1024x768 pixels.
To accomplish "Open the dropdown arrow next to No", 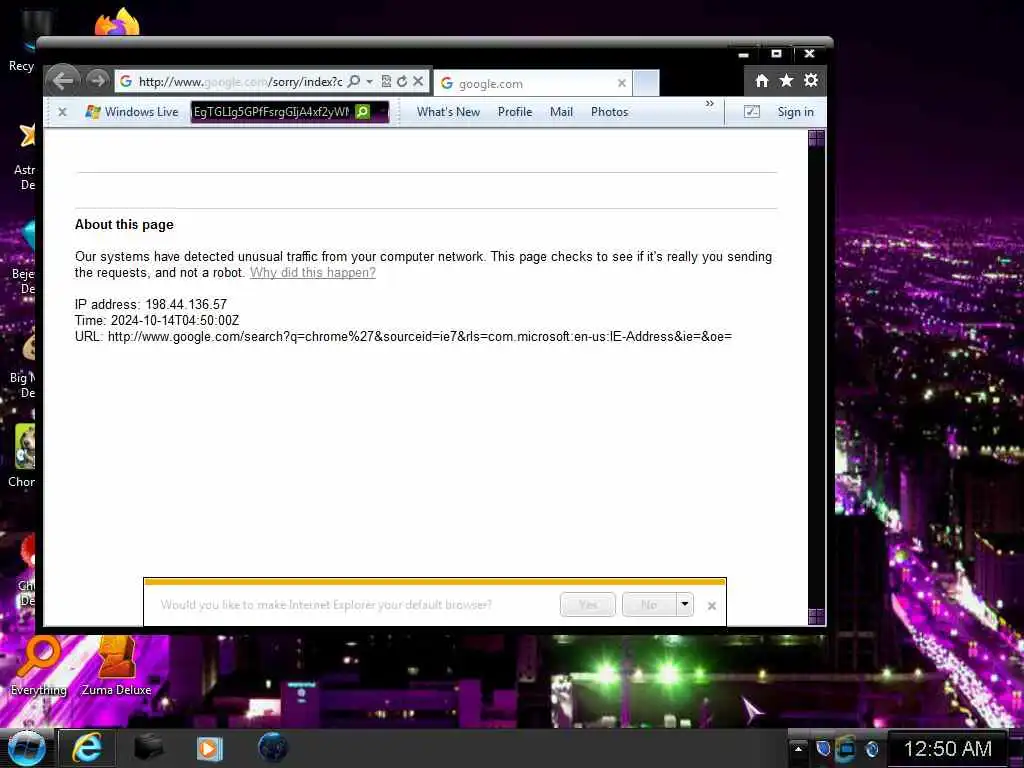I will pos(684,605).
